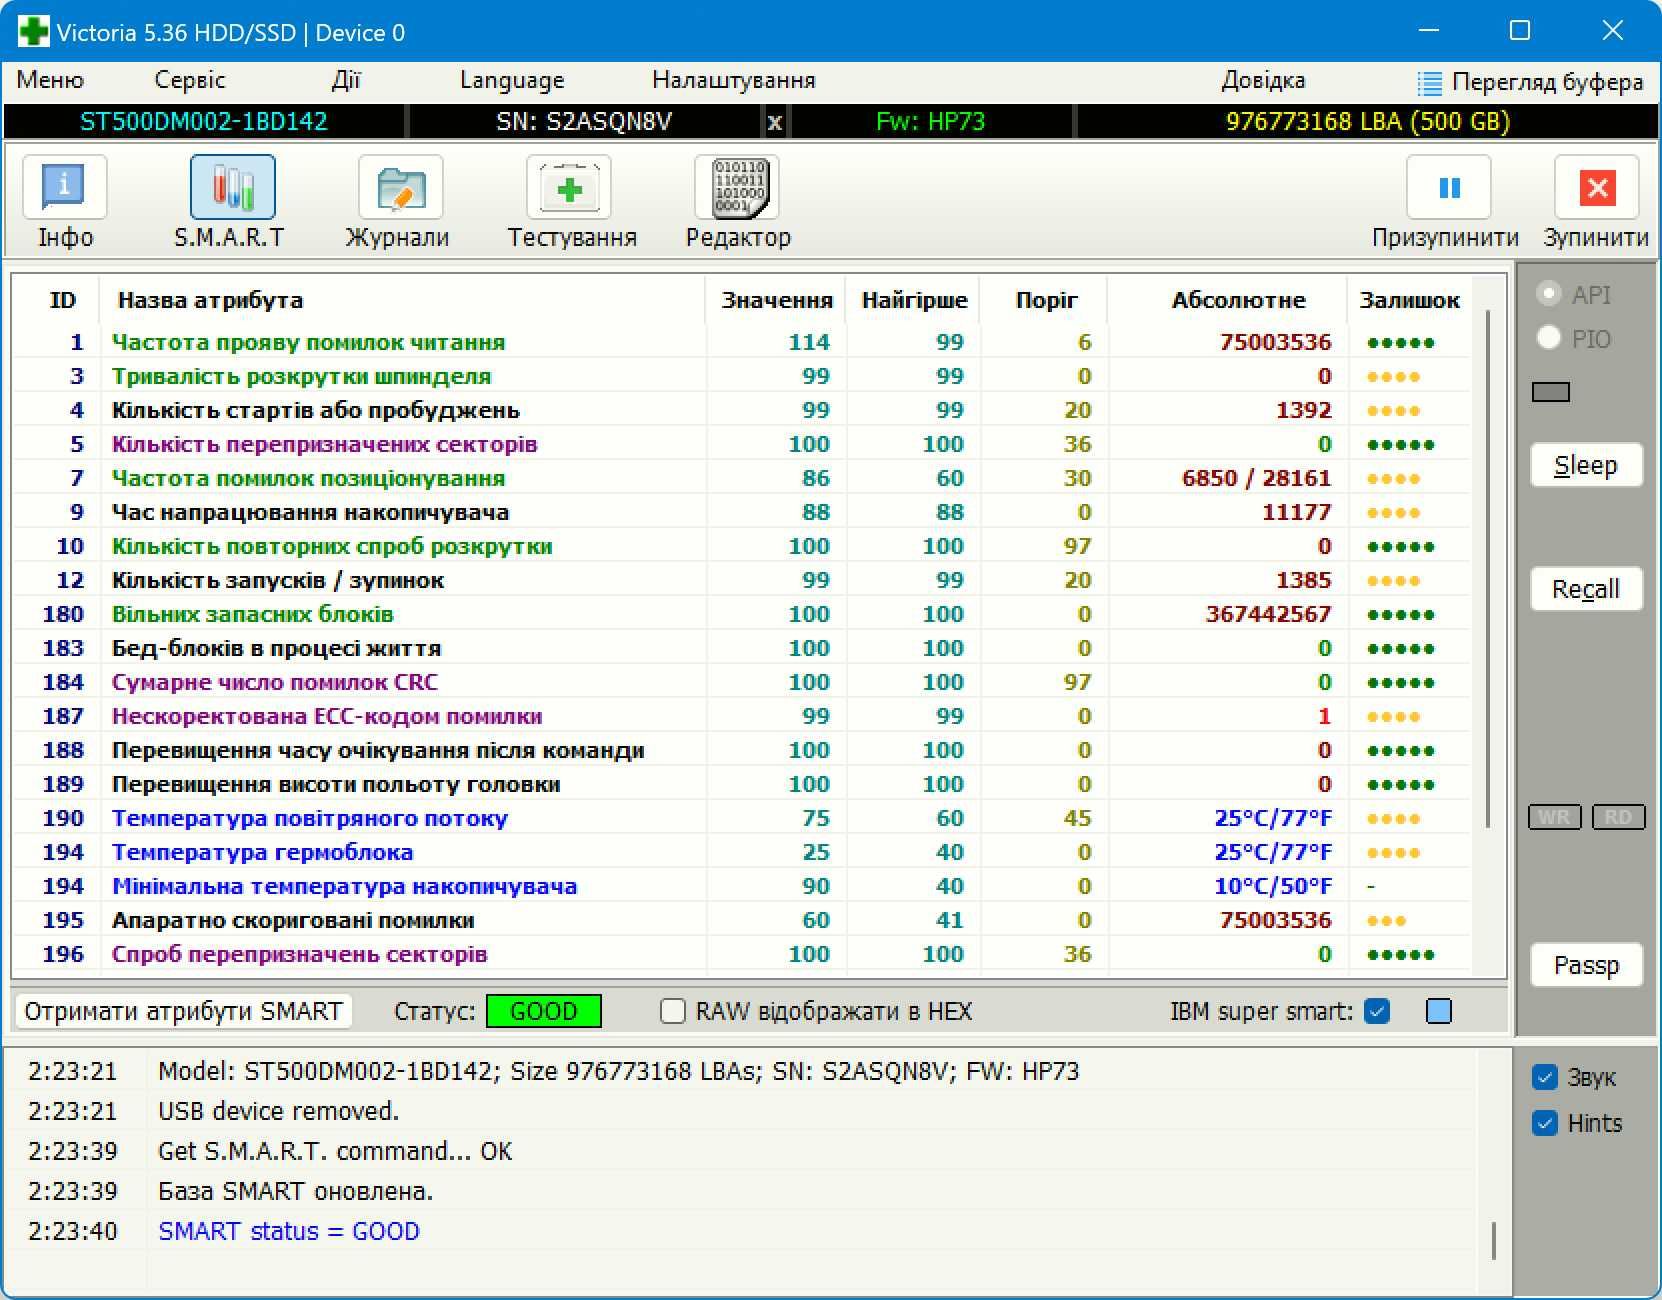Click the RD indicator button
Viewport: 1662px width, 1300px height.
click(x=1618, y=817)
